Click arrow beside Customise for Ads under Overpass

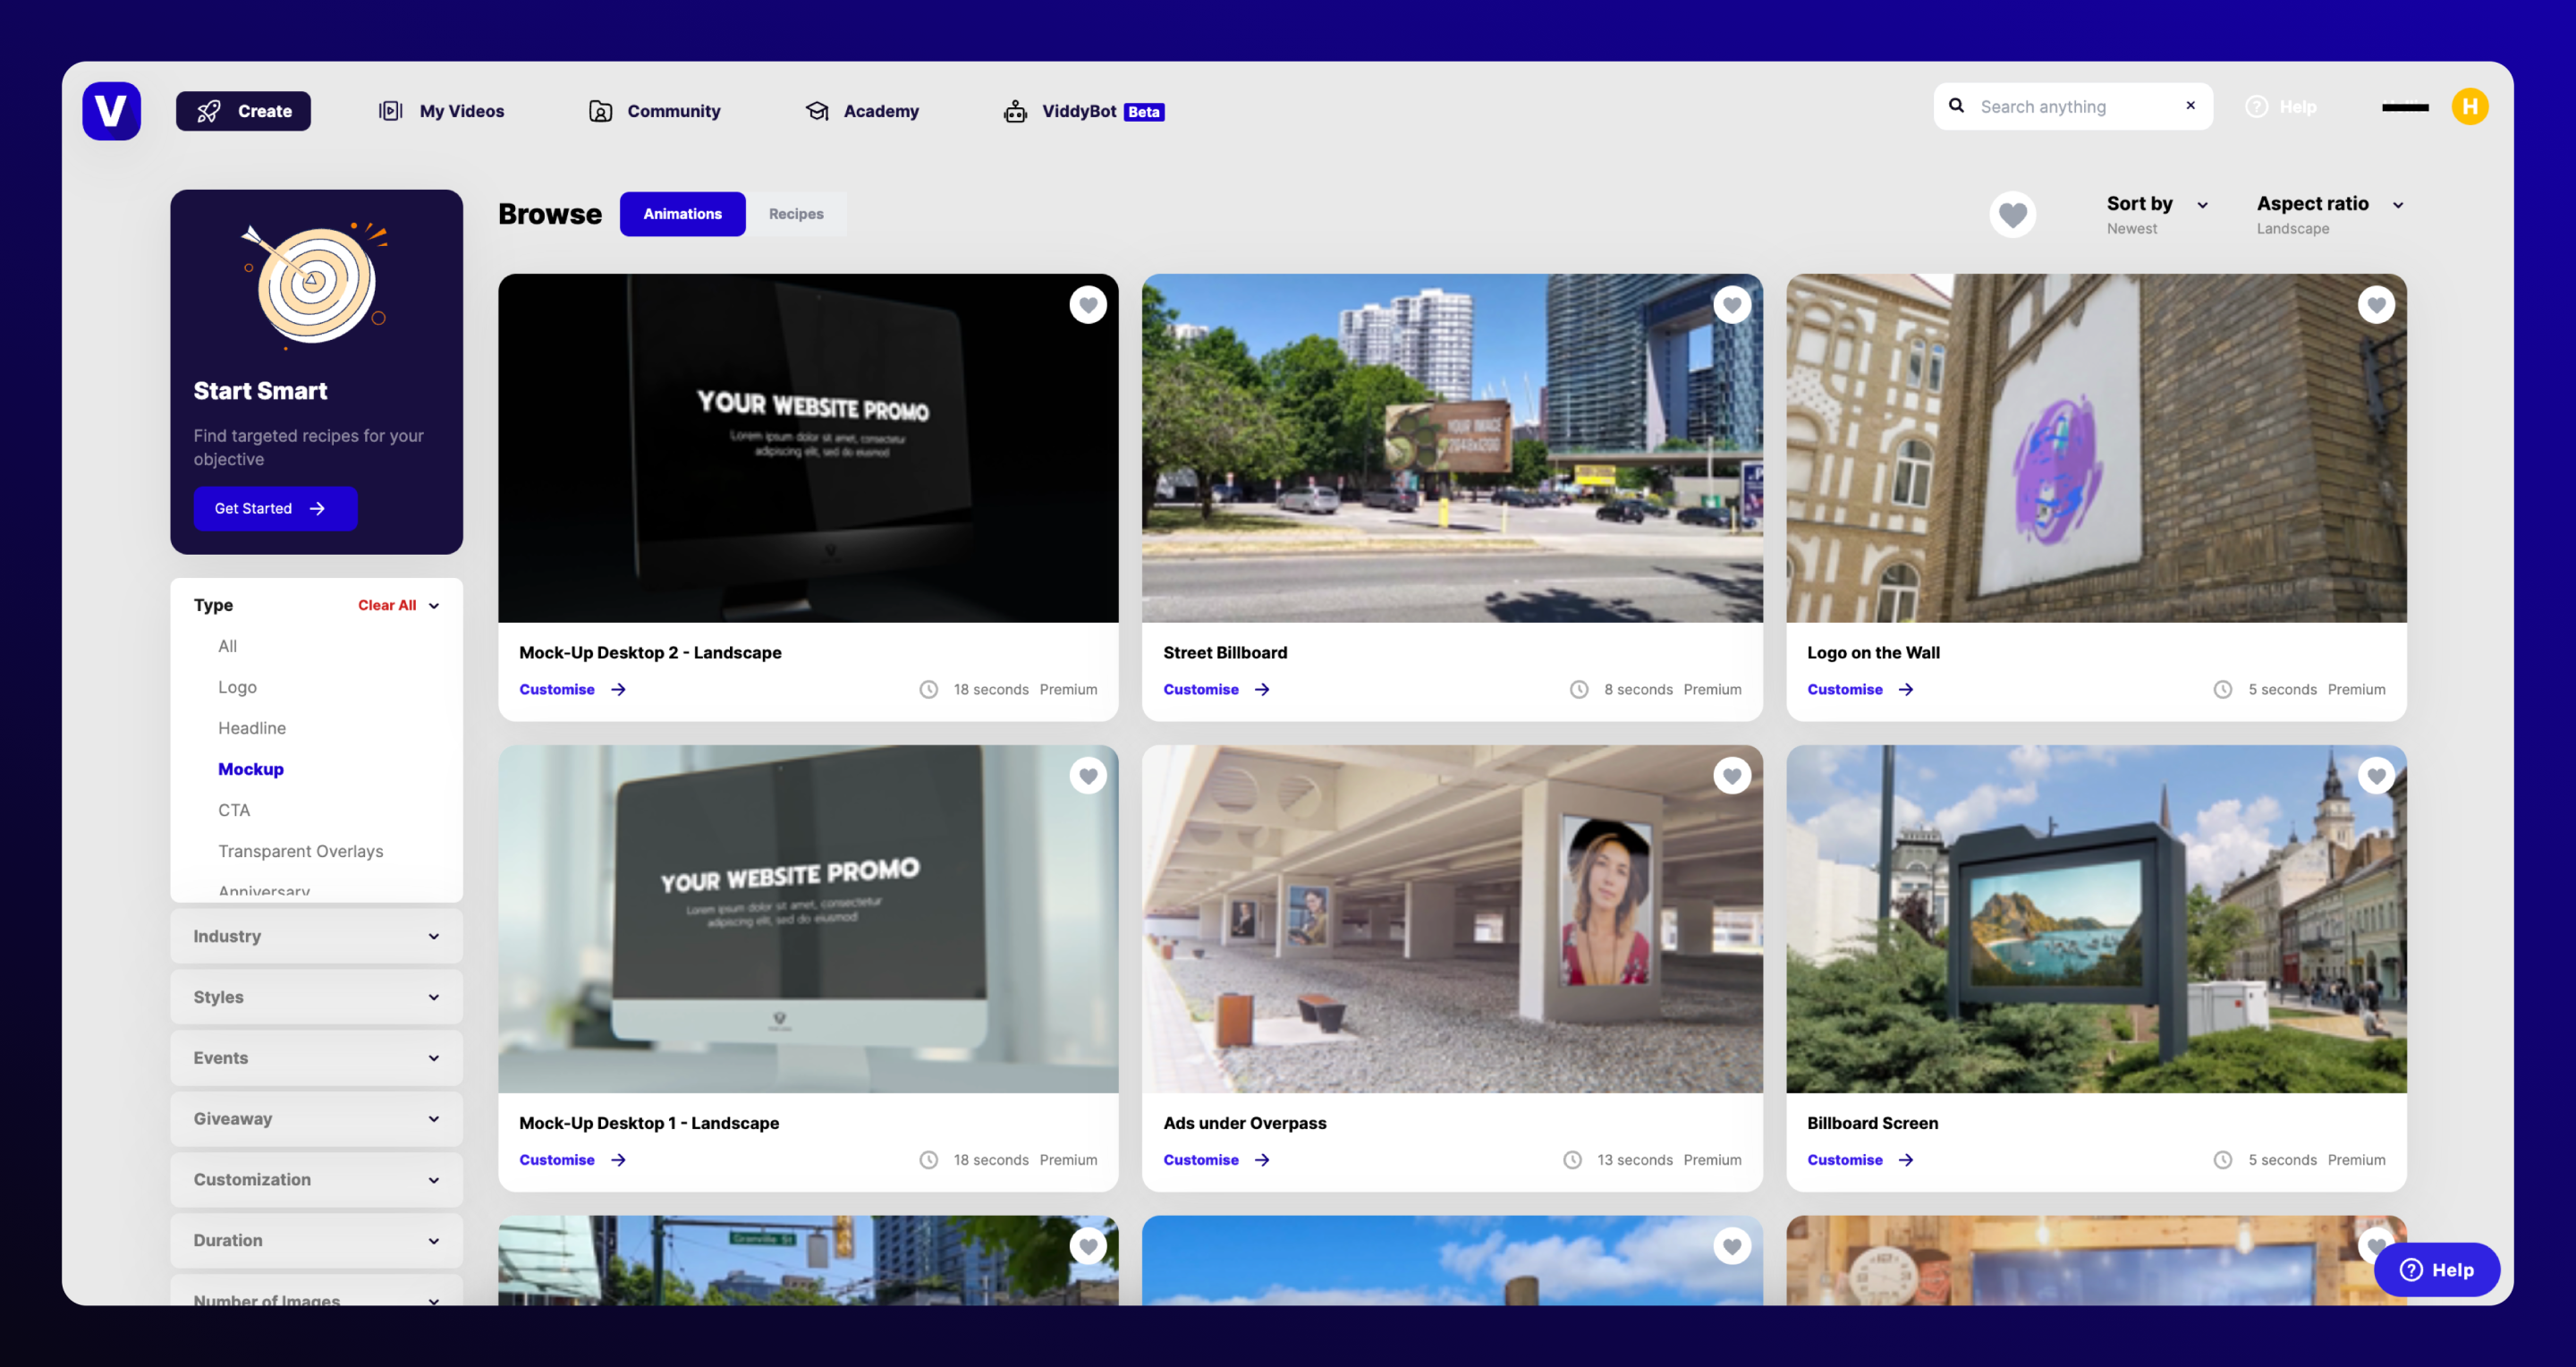coord(1262,1160)
